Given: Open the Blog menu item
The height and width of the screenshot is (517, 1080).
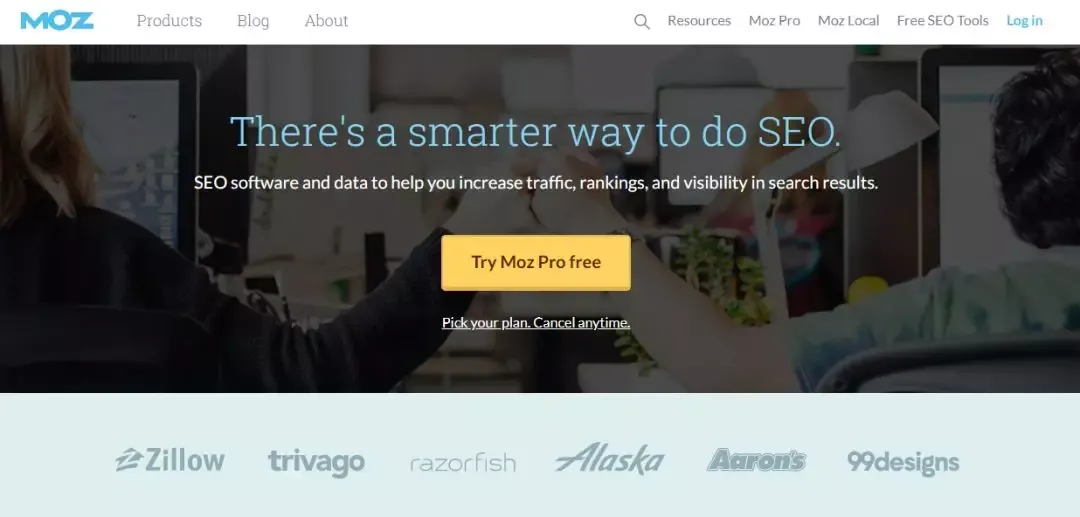Looking at the screenshot, I should (253, 21).
